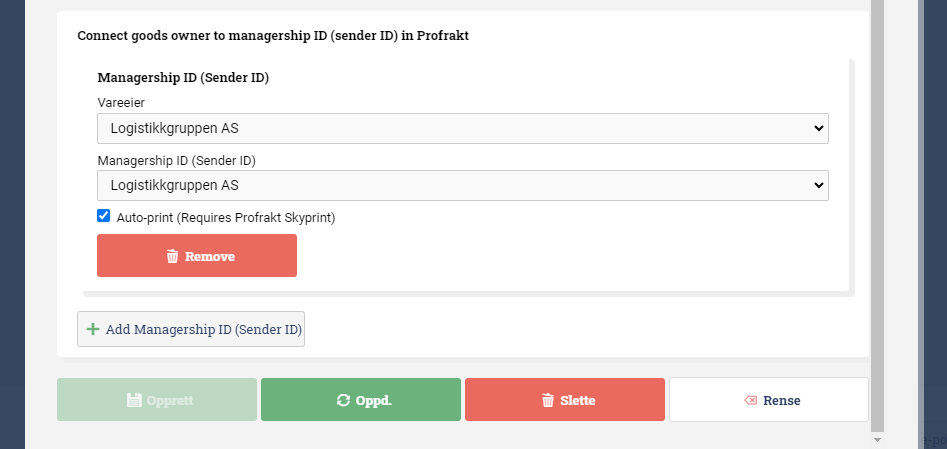The width and height of the screenshot is (947, 449).
Task: Click the Rense clear button label
Action: (x=782, y=400)
